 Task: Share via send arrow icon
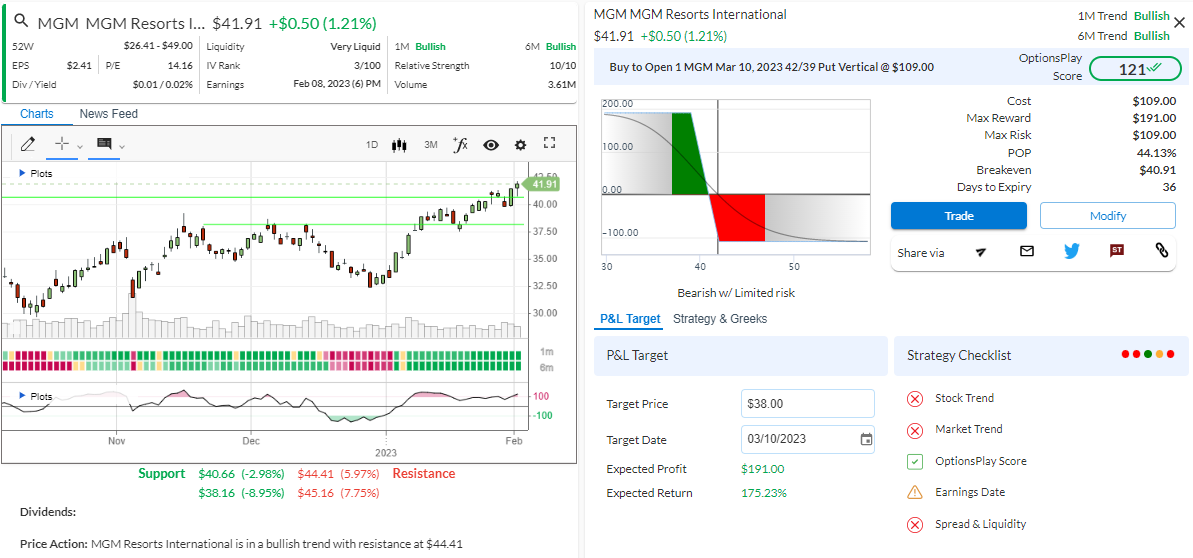pyautogui.click(x=981, y=252)
